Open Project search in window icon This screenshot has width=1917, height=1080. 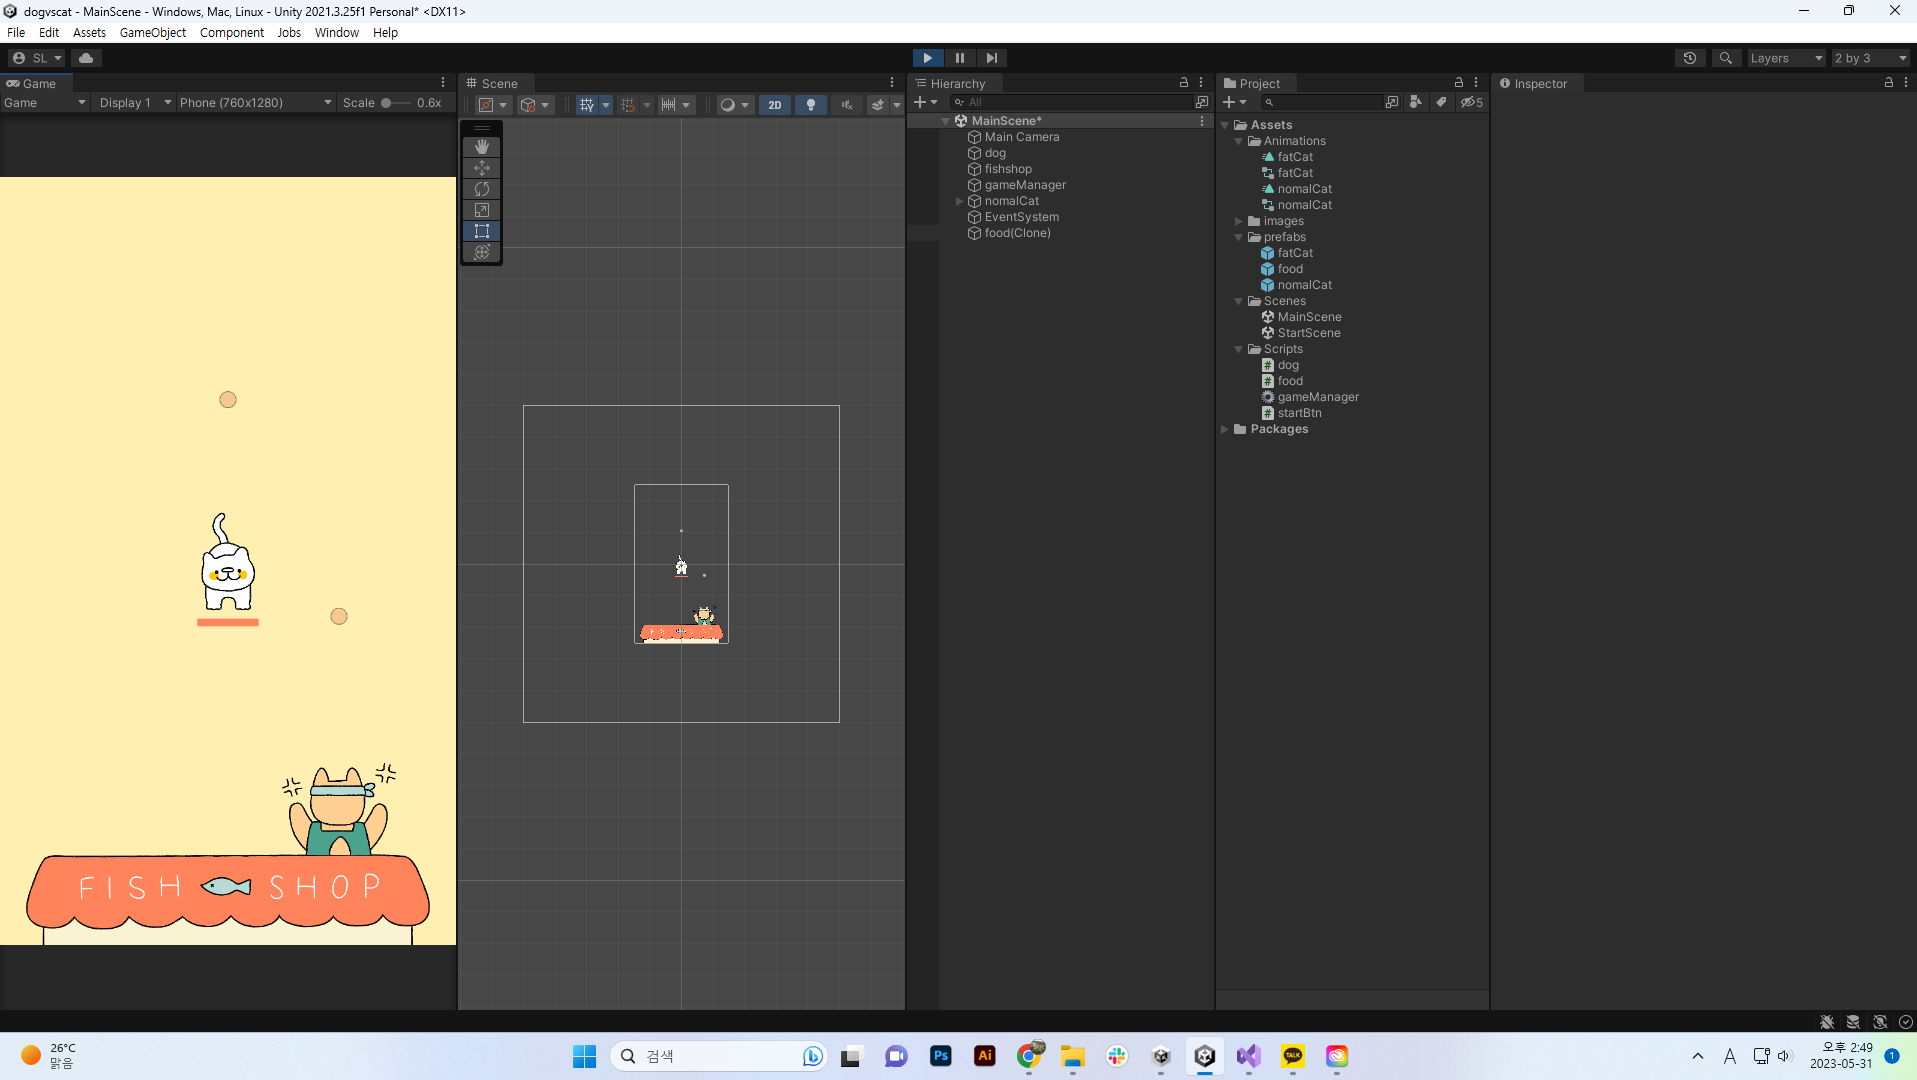[1392, 102]
